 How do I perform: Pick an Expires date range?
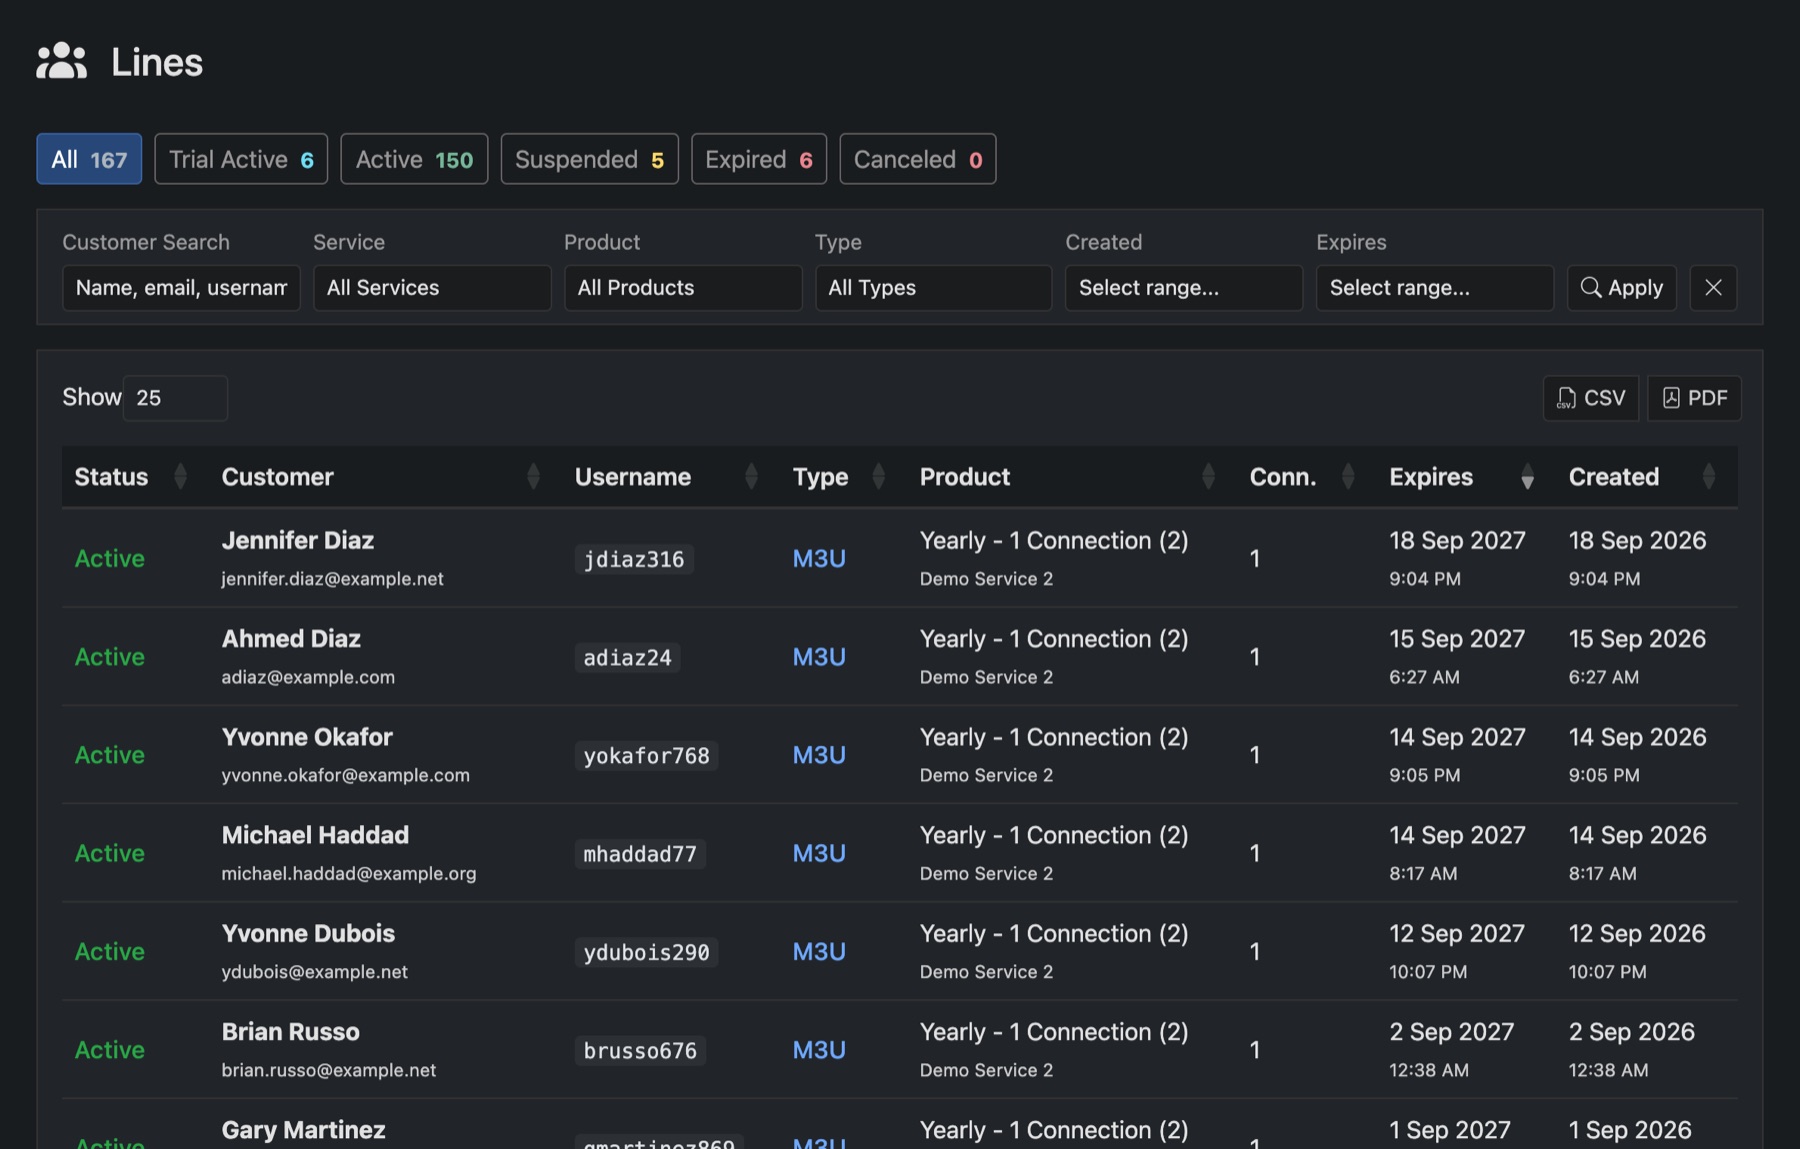tap(1435, 288)
